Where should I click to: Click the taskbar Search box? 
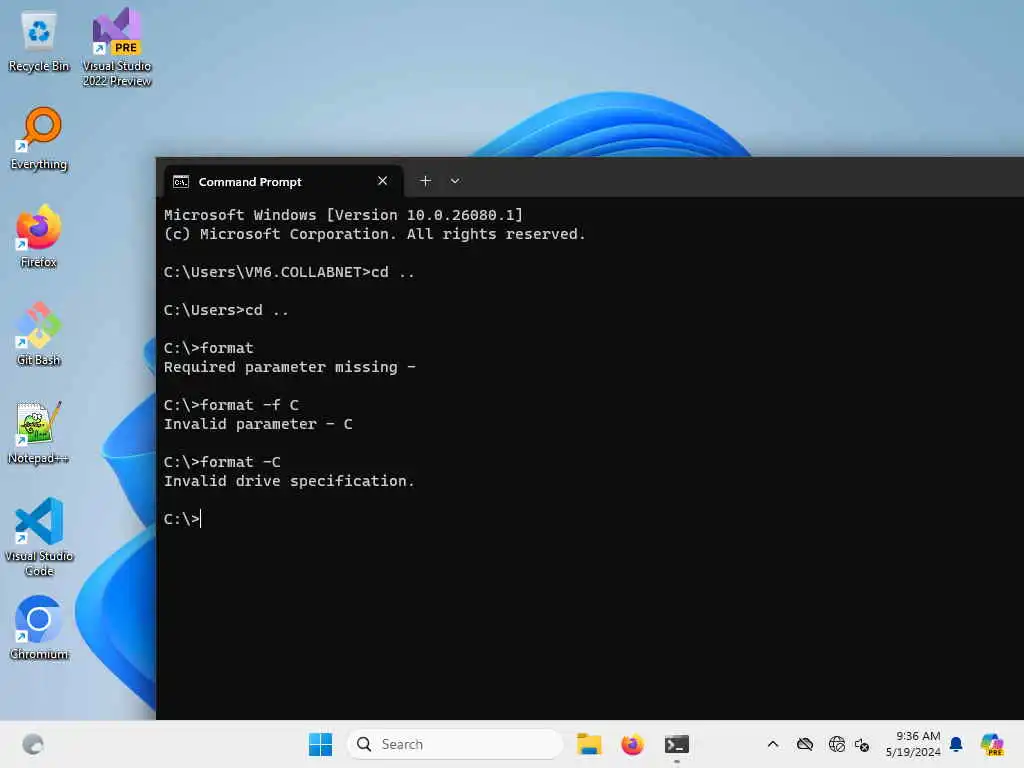[x=455, y=744]
